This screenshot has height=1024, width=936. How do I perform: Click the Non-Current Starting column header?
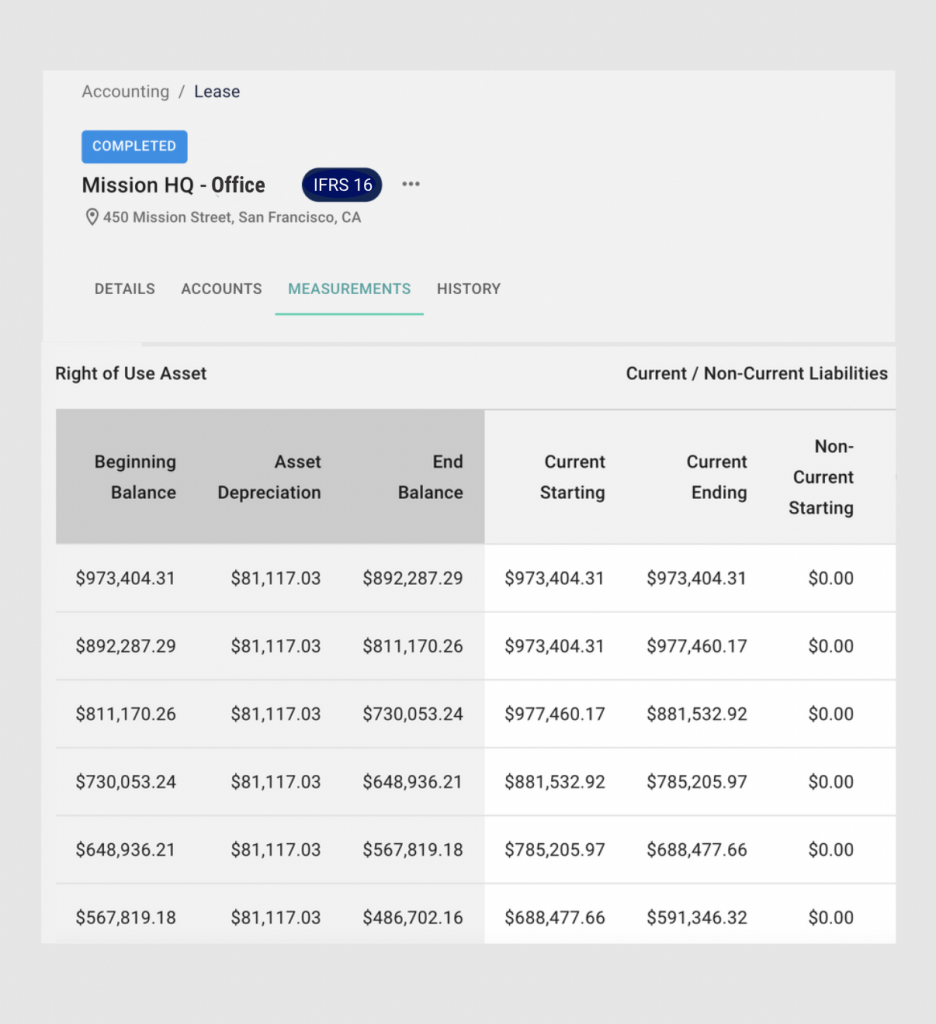tap(821, 477)
